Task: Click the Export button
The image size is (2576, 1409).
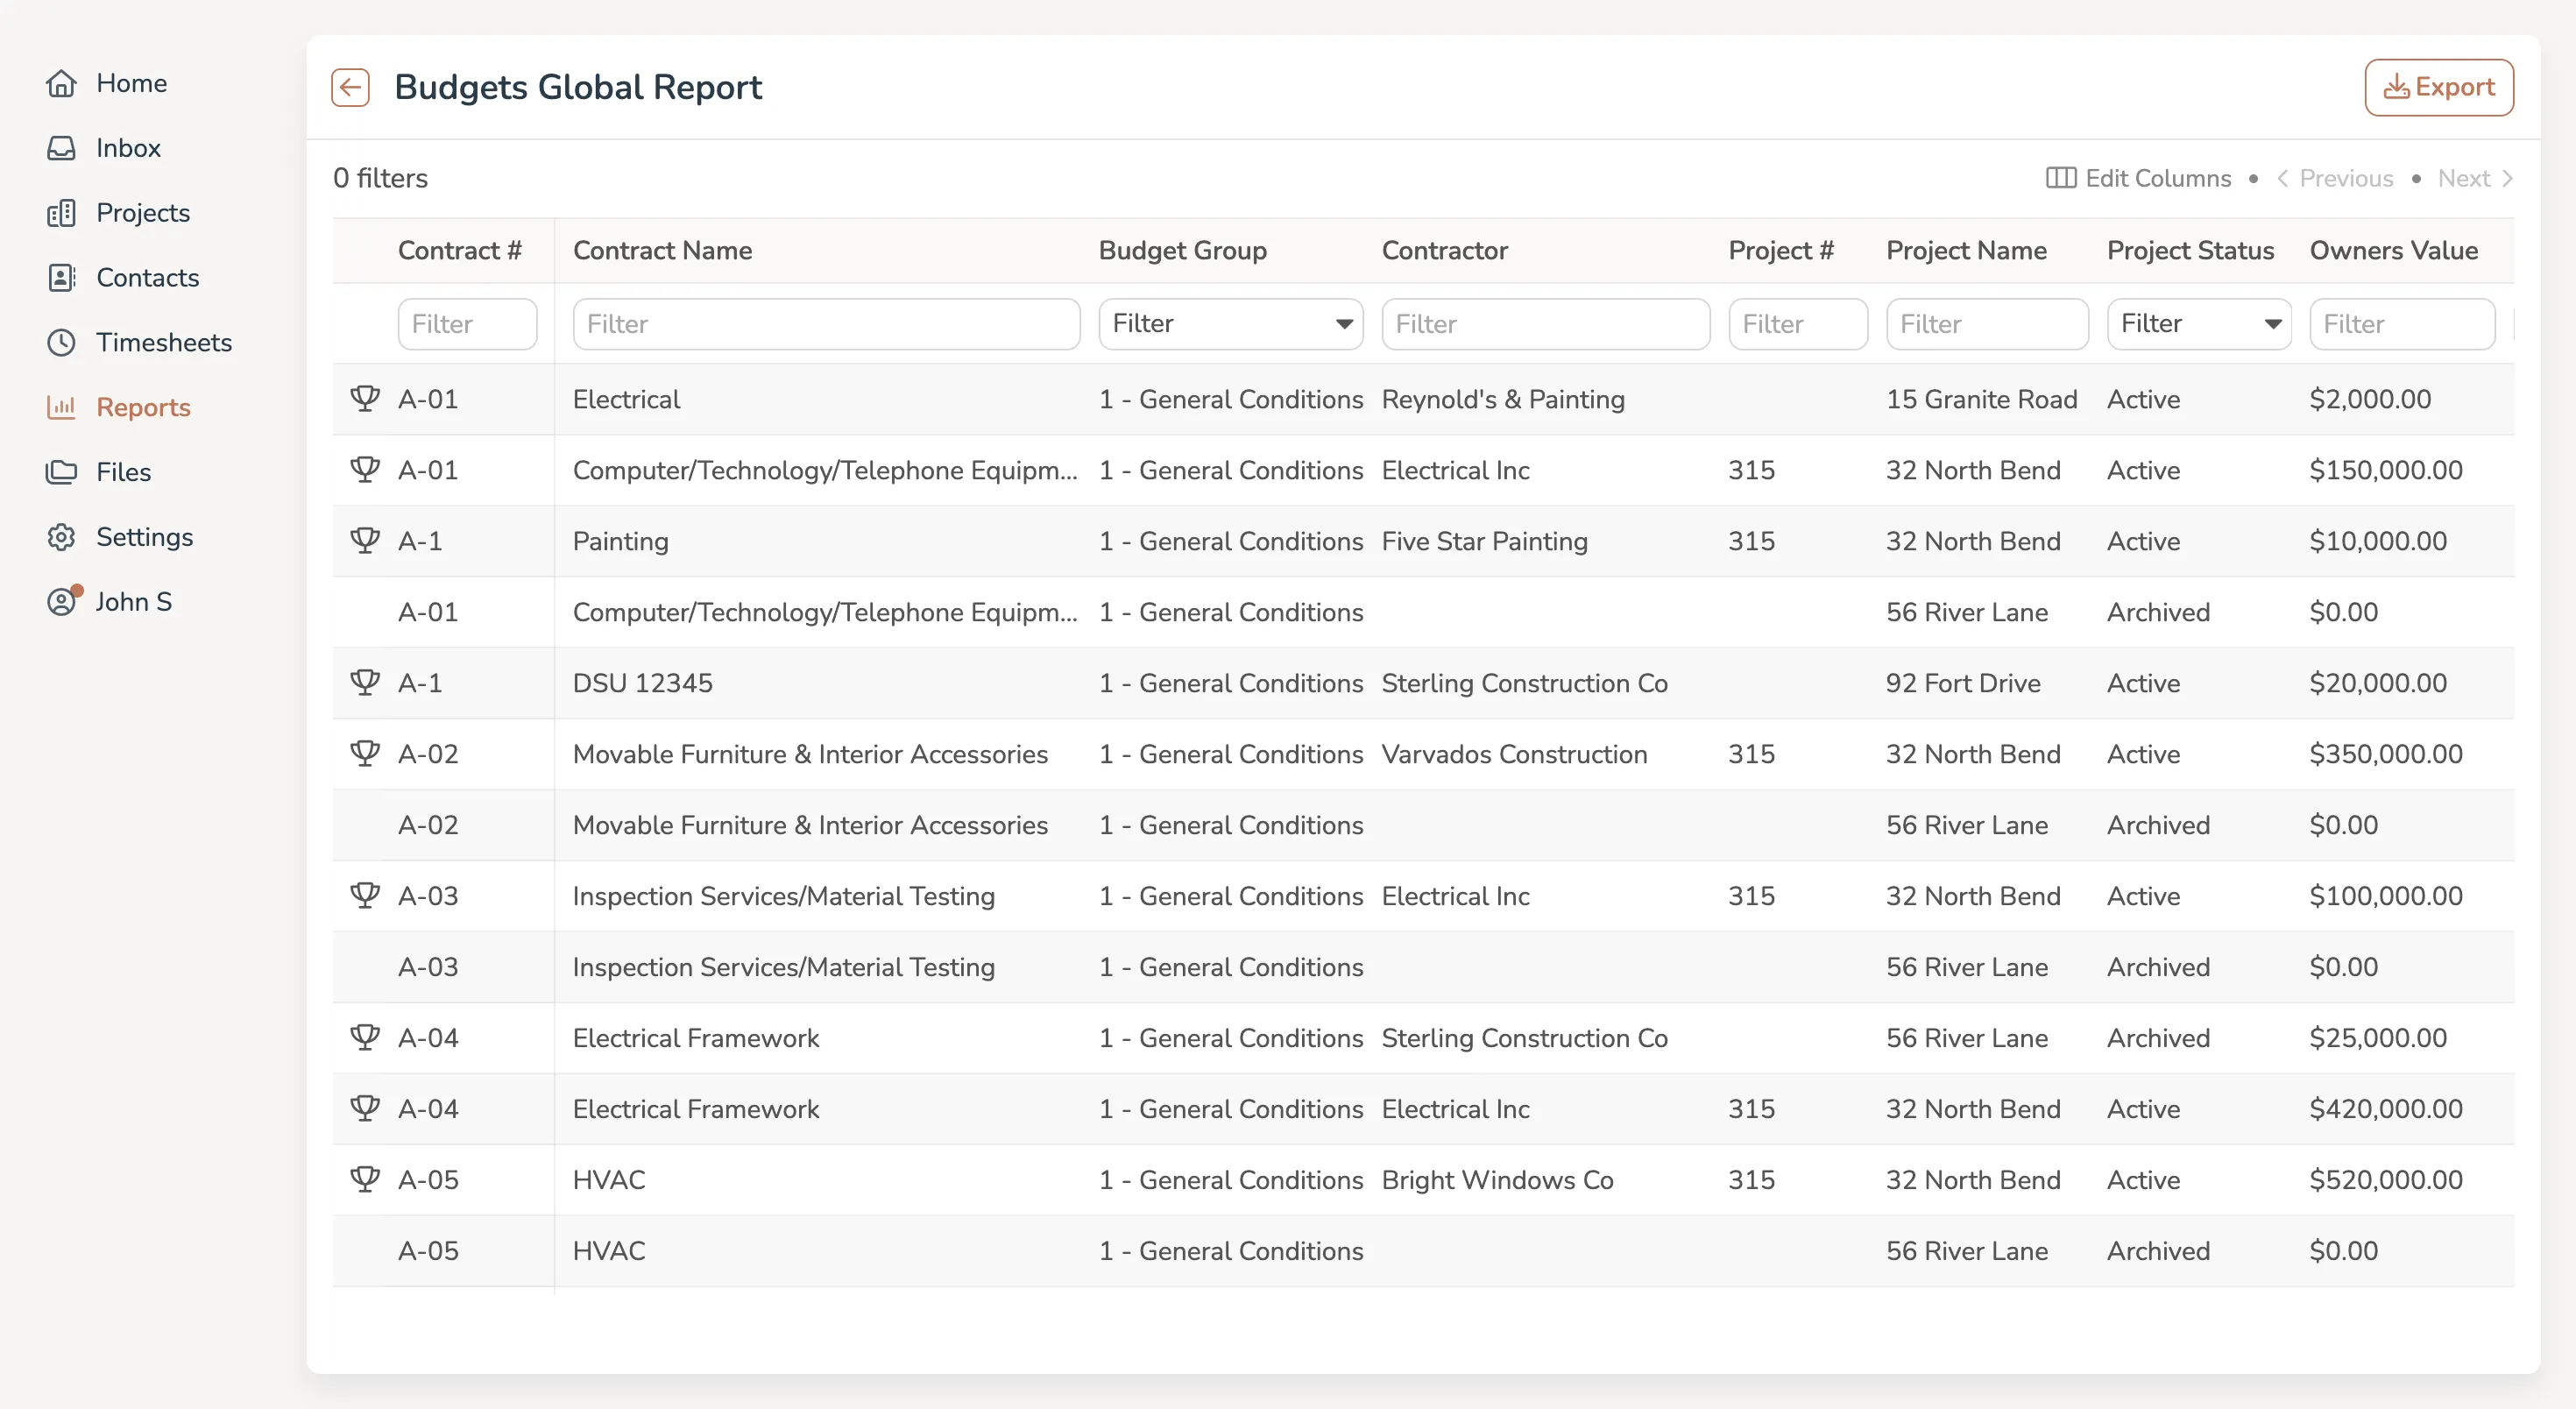Action: (x=2439, y=87)
